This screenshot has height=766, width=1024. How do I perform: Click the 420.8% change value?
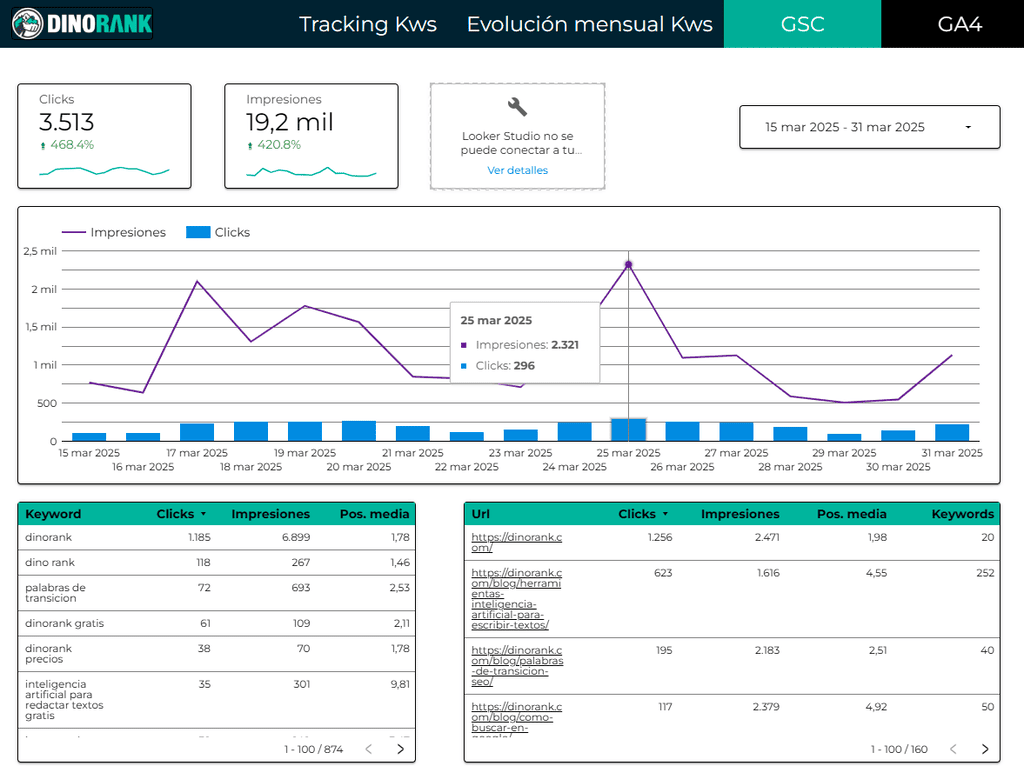[279, 145]
